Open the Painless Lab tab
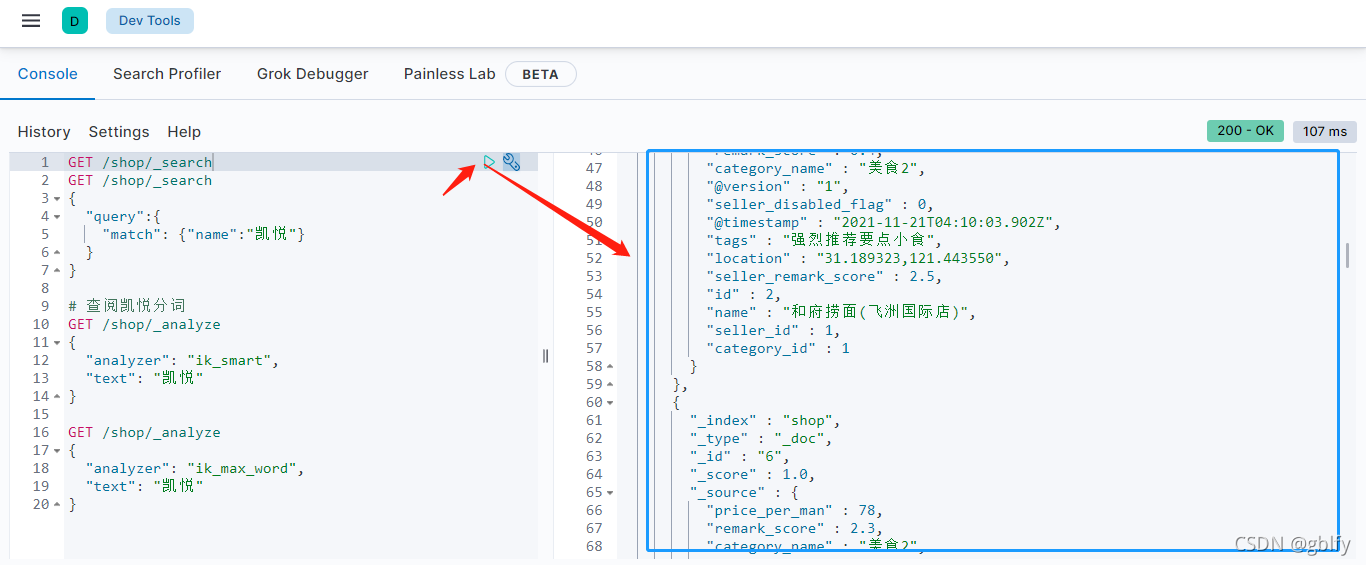 point(450,74)
